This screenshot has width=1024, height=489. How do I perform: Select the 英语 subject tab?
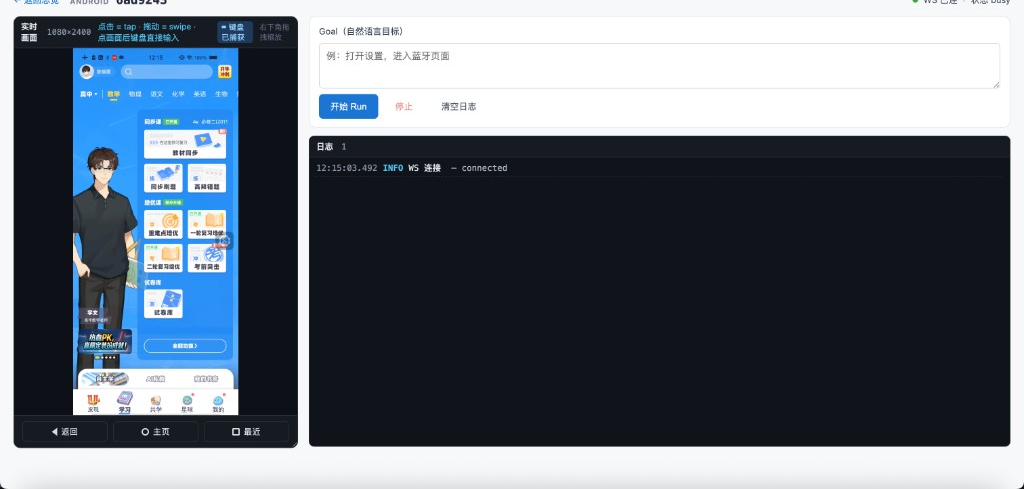pyautogui.click(x=200, y=94)
